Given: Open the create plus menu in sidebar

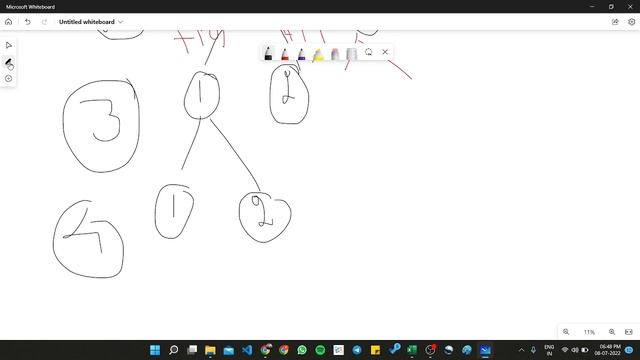Looking at the screenshot, I should click(9, 78).
